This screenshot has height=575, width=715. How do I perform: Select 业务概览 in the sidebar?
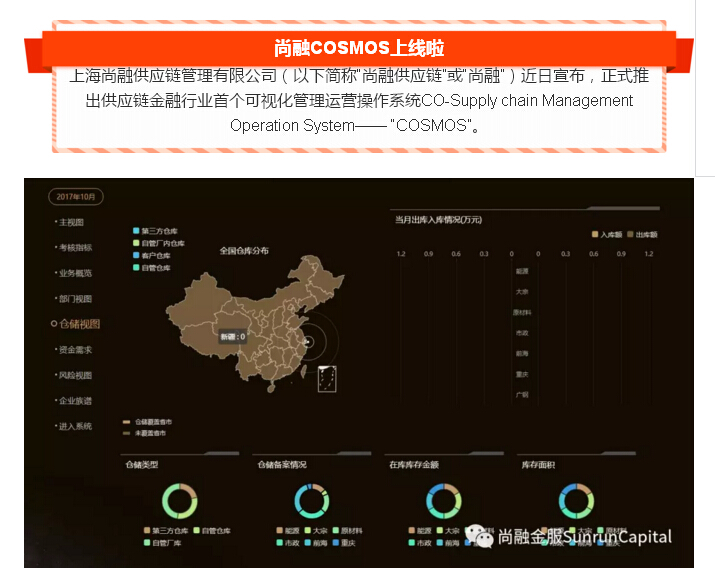coord(75,273)
